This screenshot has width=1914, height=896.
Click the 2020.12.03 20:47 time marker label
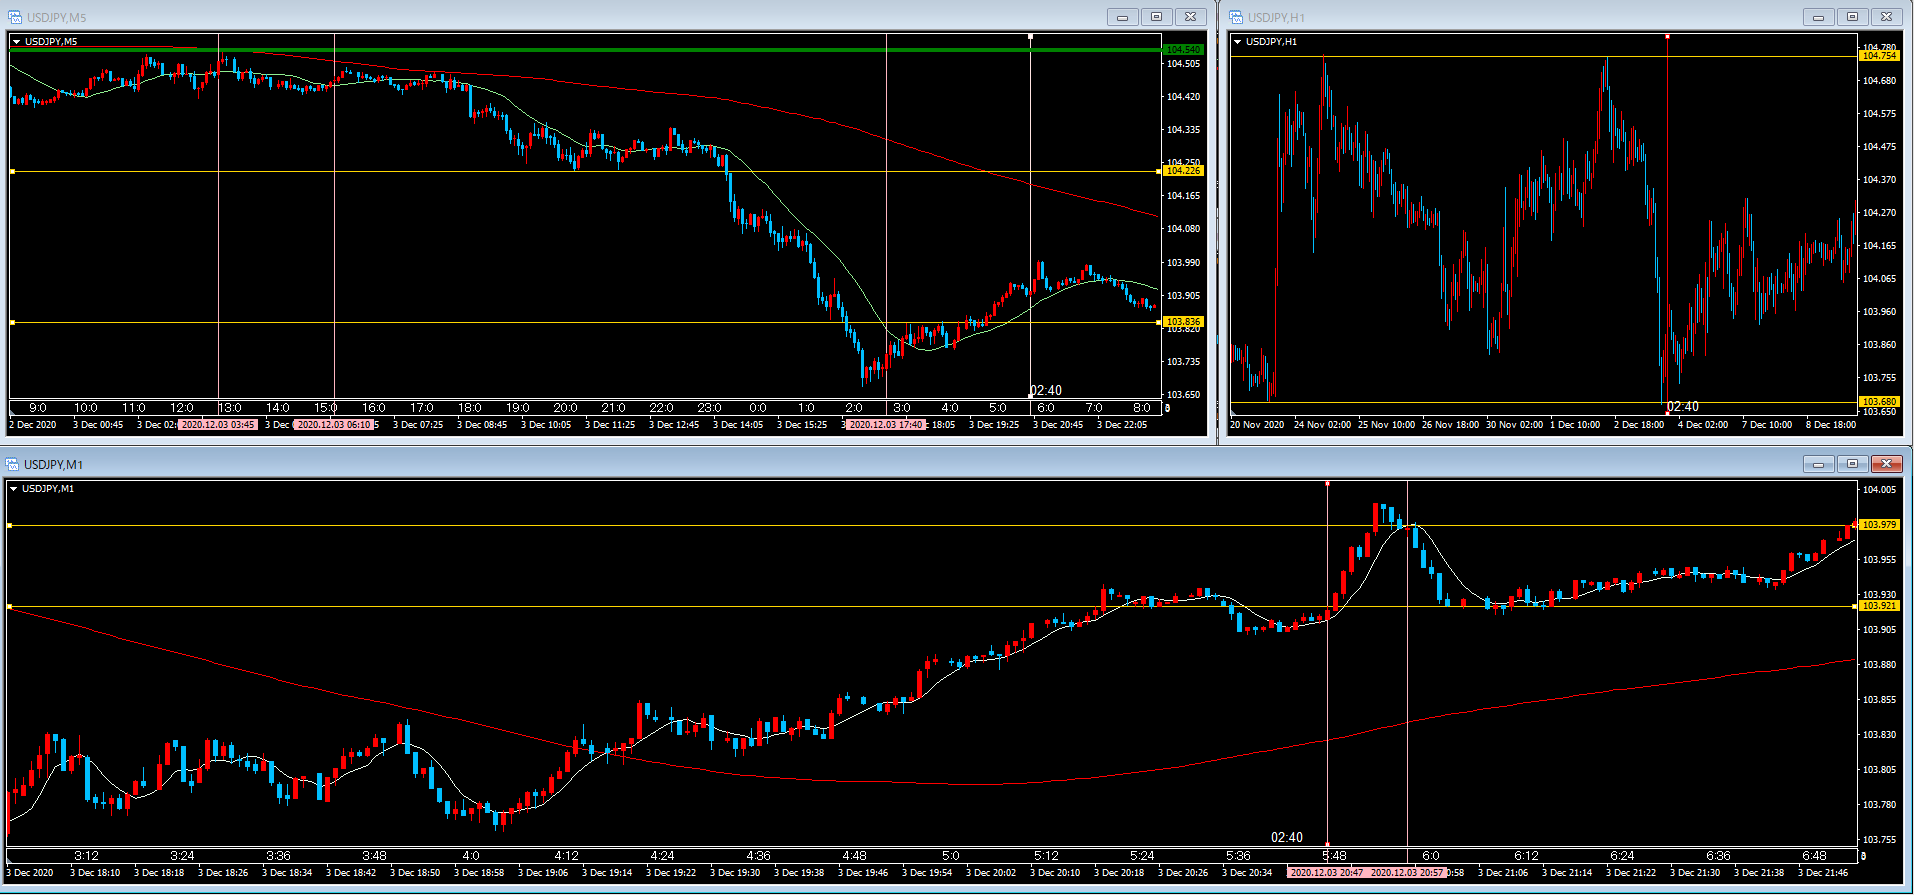[1326, 873]
